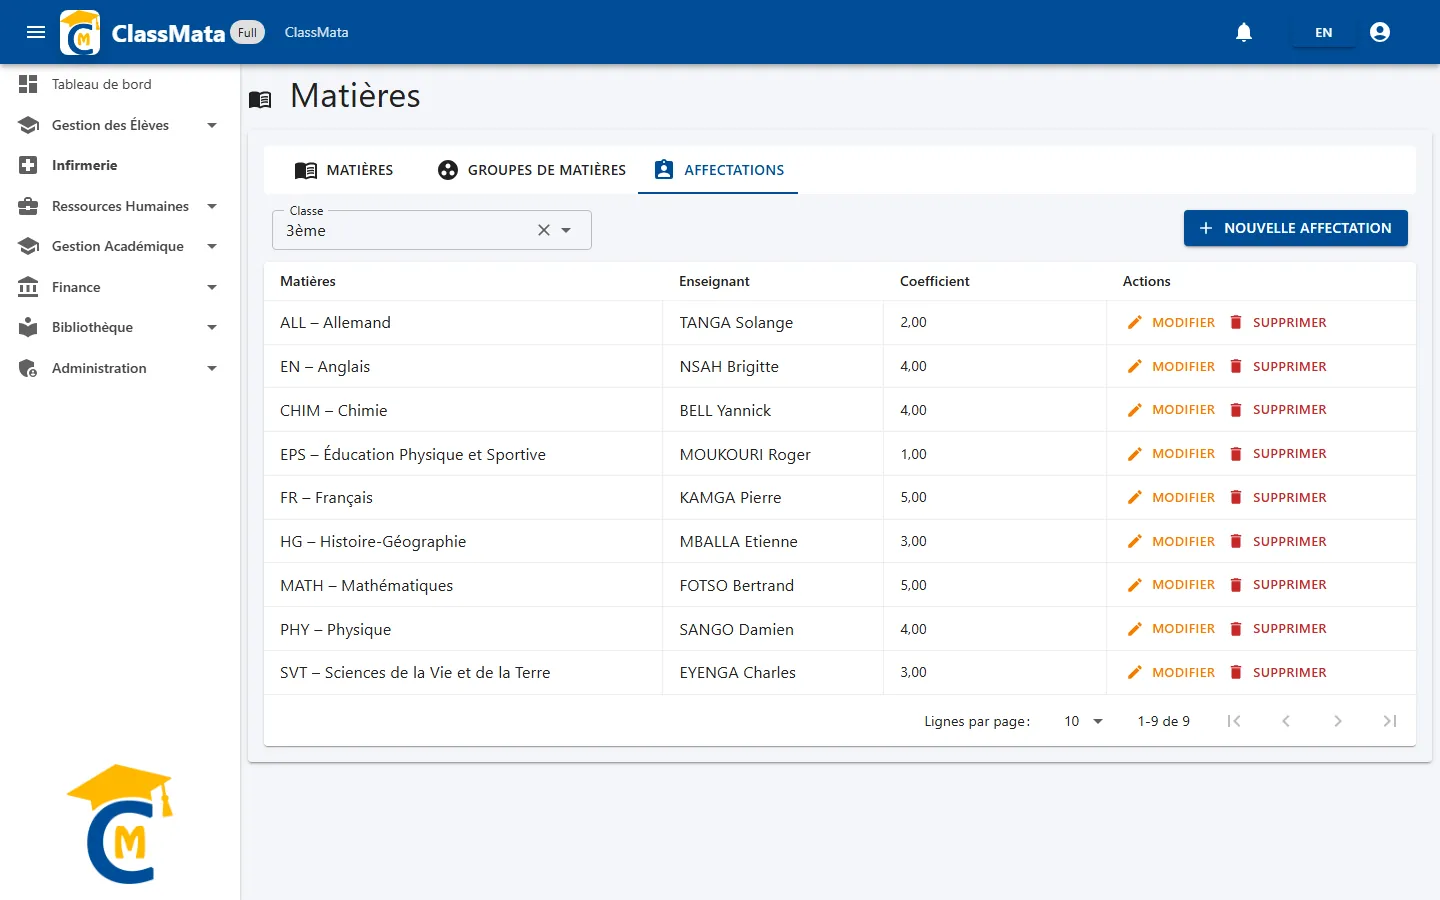1440x900 pixels.
Task: Go to Tableau de bord
Action: (x=120, y=84)
